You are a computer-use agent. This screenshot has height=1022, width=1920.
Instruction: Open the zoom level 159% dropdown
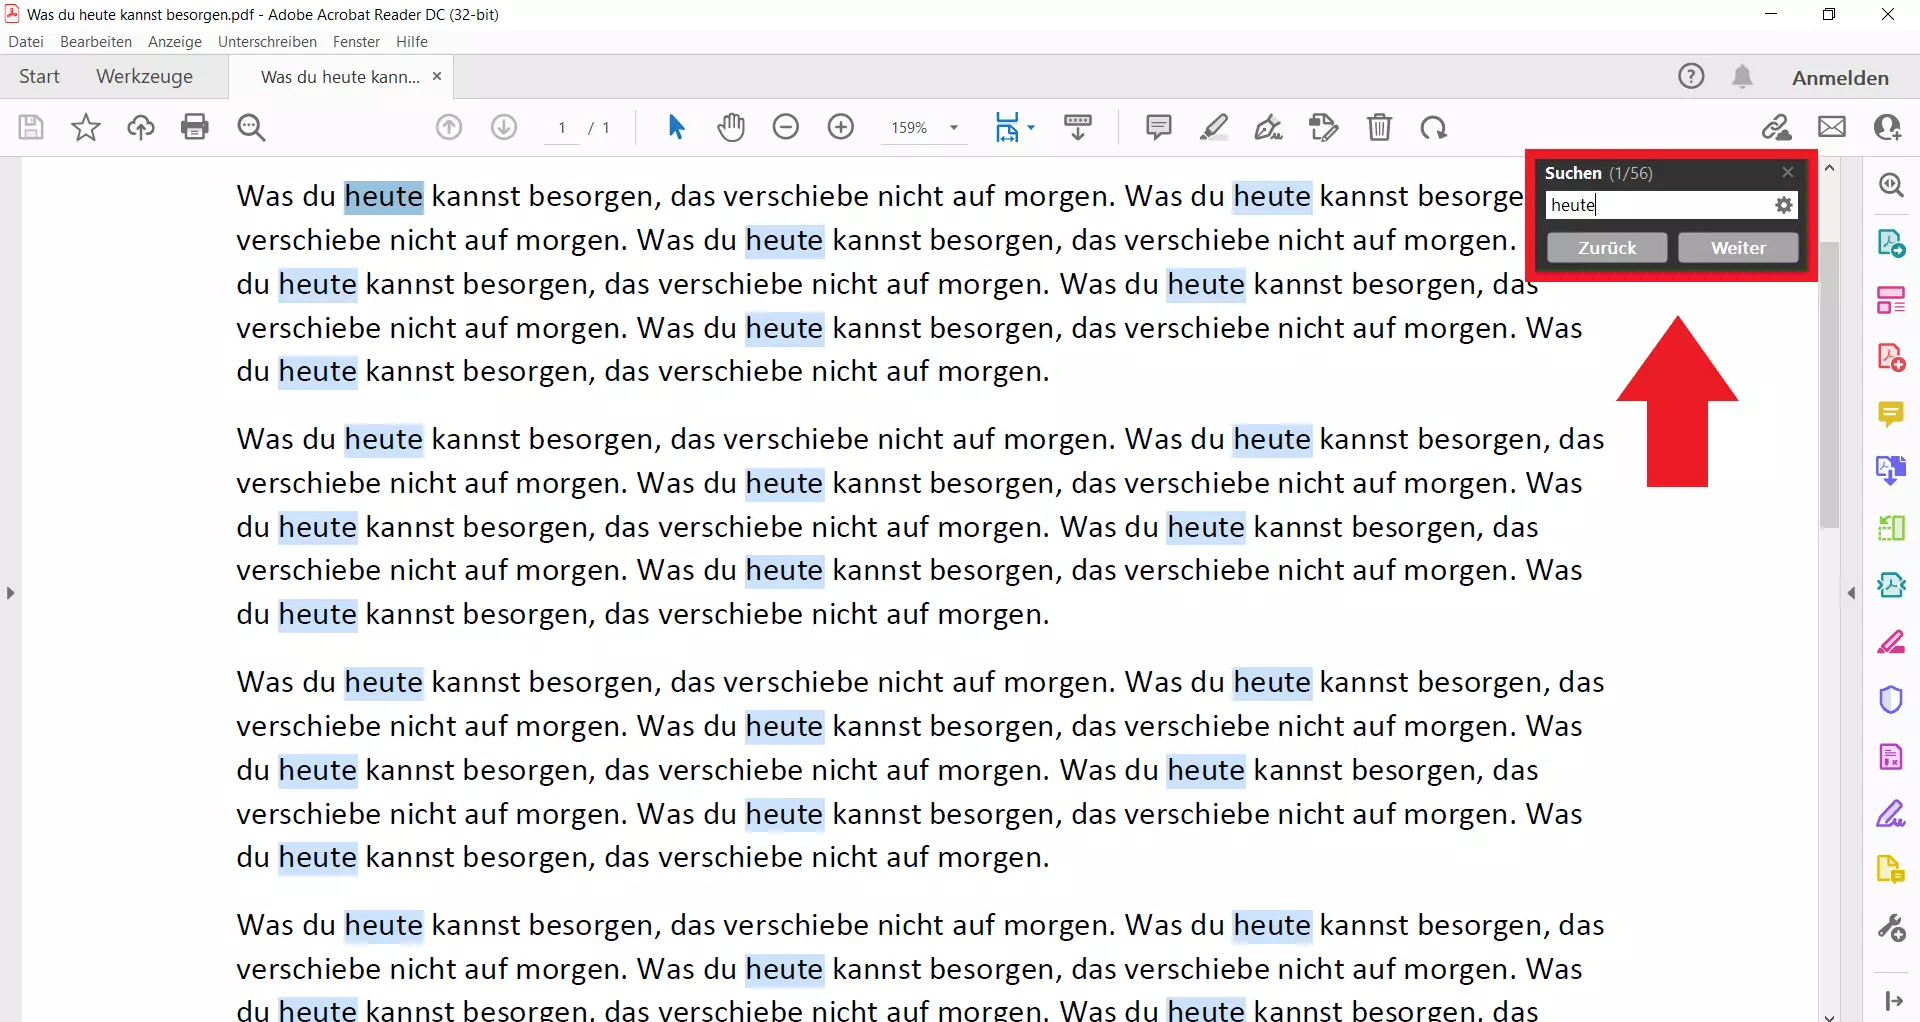point(954,128)
